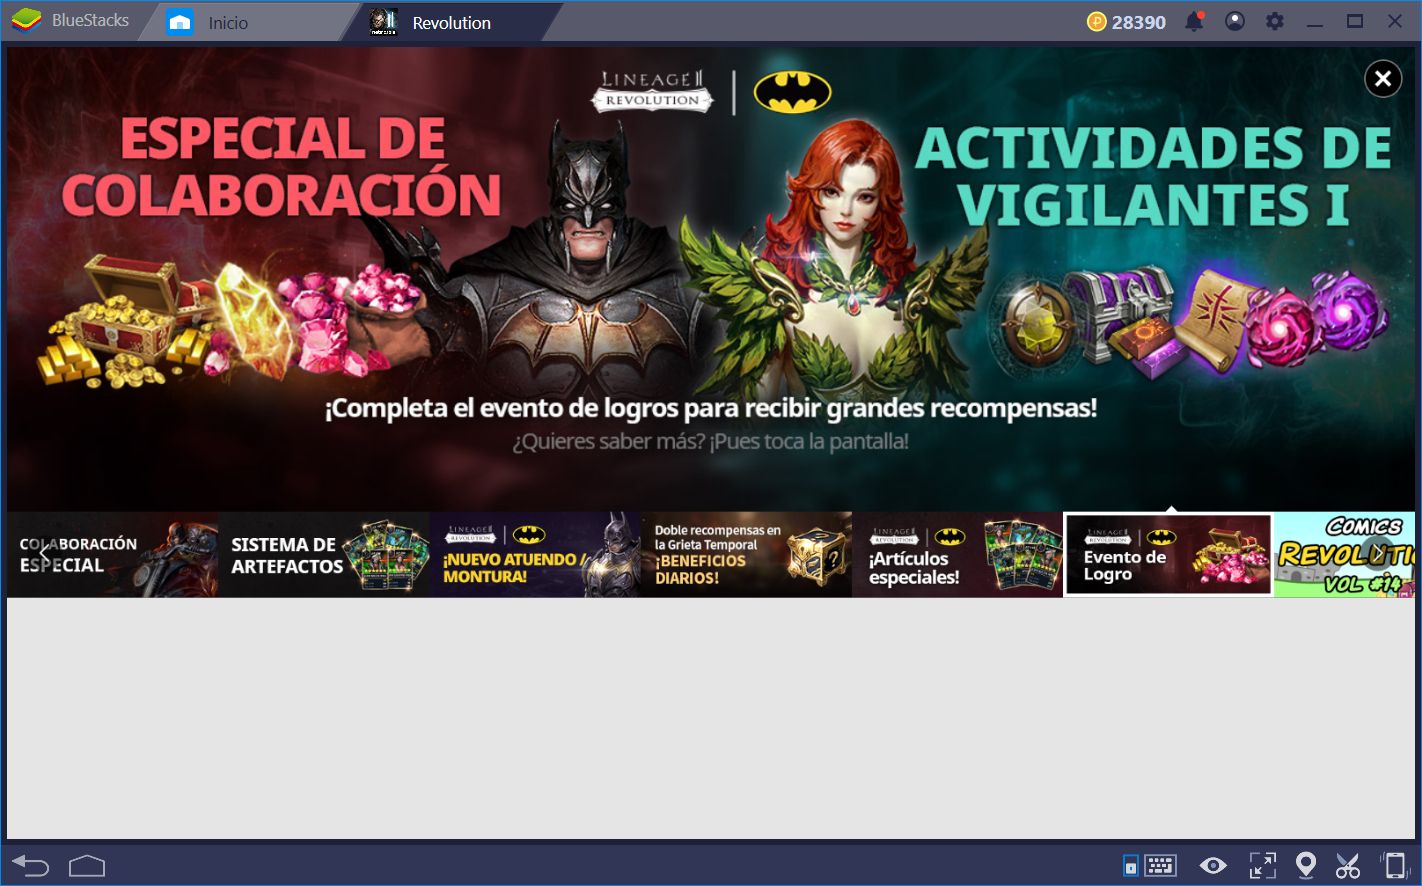Viewport: 1422px width, 886px height.
Task: Click the Revolution tab game icon
Action: pyautogui.click(x=383, y=22)
